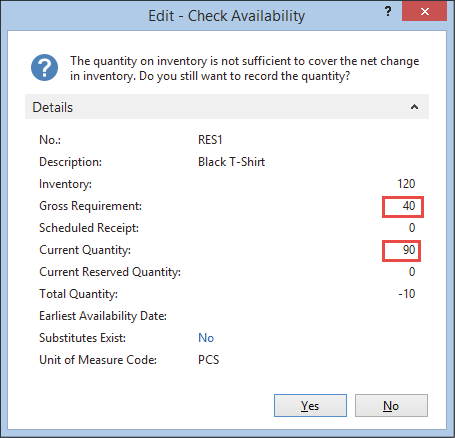Screen dimensions: 455x438
Task: Click the Yes button
Action: [x=310, y=405]
